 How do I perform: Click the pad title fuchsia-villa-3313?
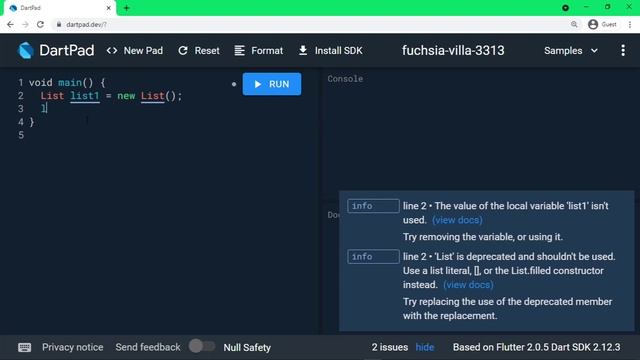click(453, 51)
